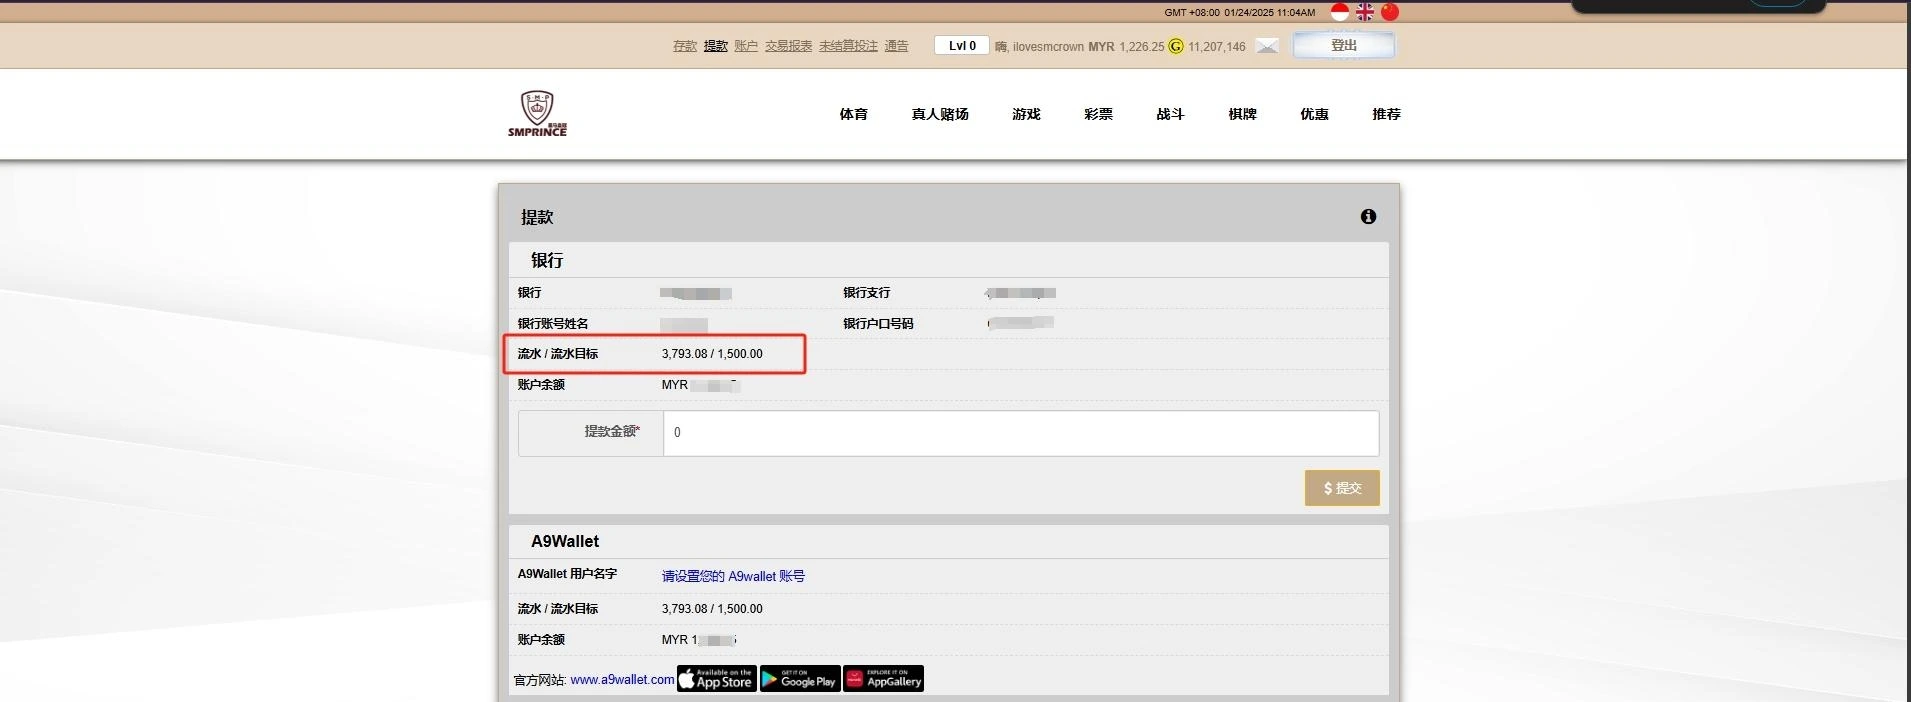Click the set A9wallet account link

733,576
